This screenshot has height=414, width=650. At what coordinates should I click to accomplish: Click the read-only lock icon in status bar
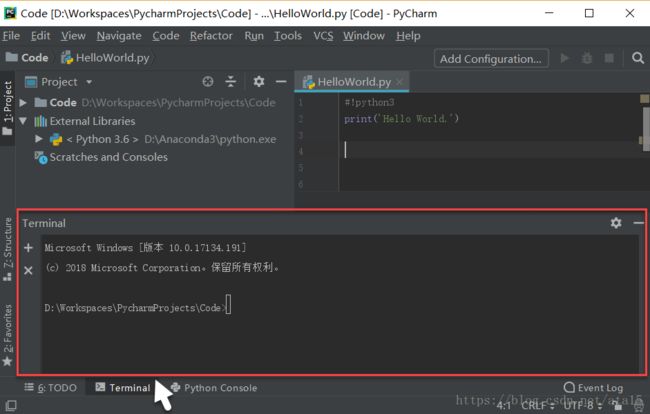click(x=618, y=406)
